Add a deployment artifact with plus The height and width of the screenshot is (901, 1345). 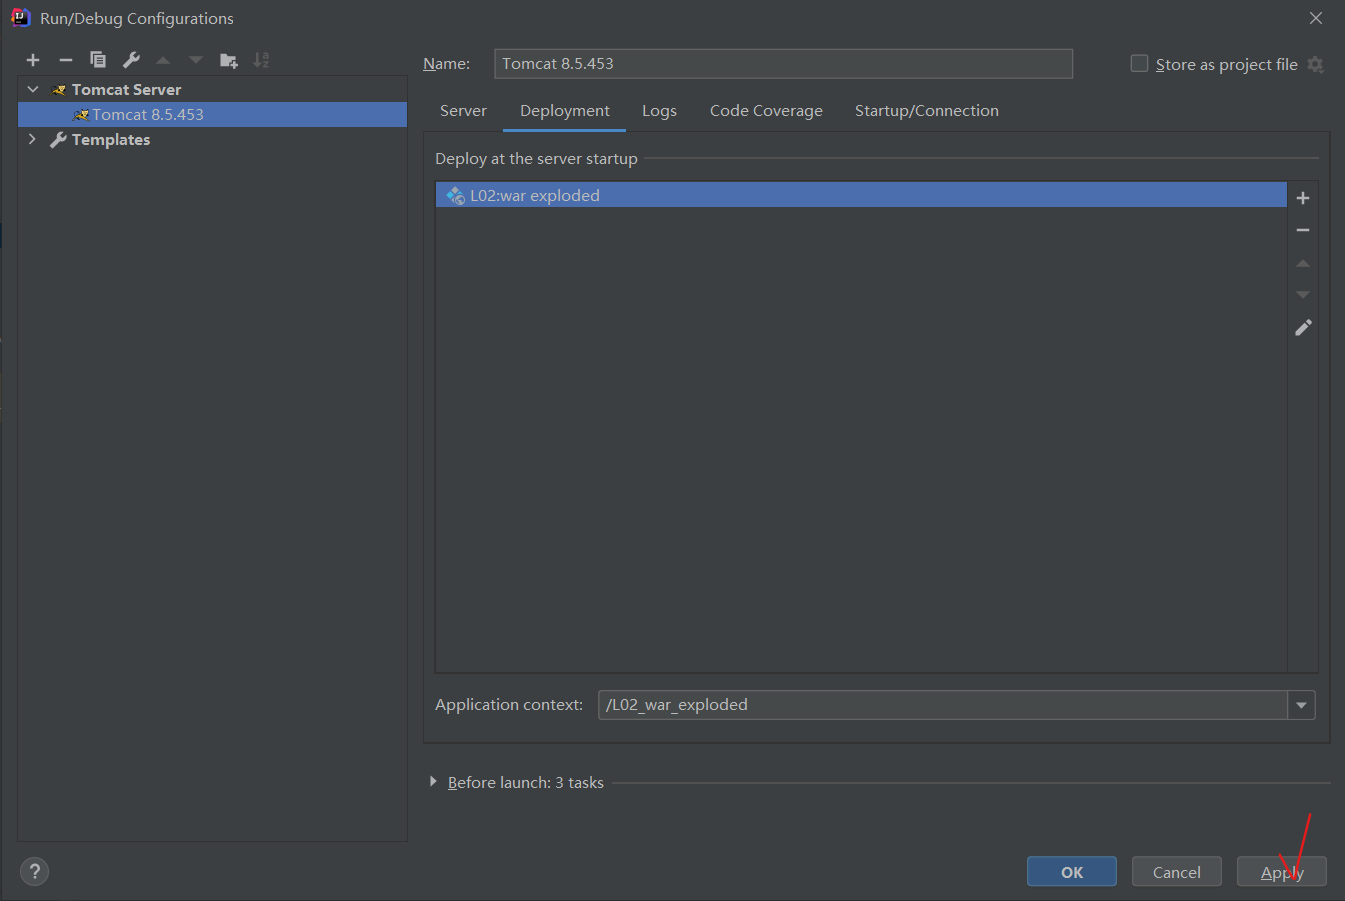(1303, 198)
